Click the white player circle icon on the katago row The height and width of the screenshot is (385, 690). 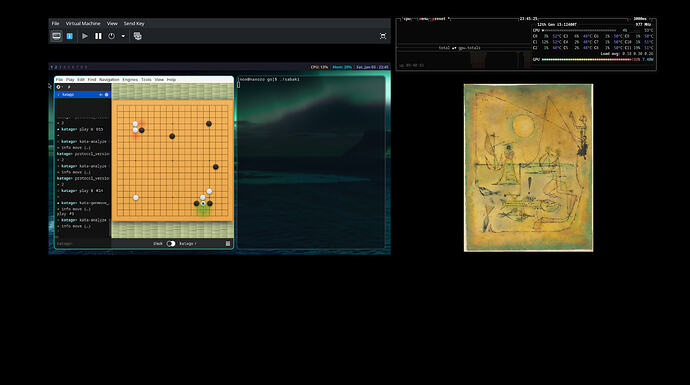(106, 95)
